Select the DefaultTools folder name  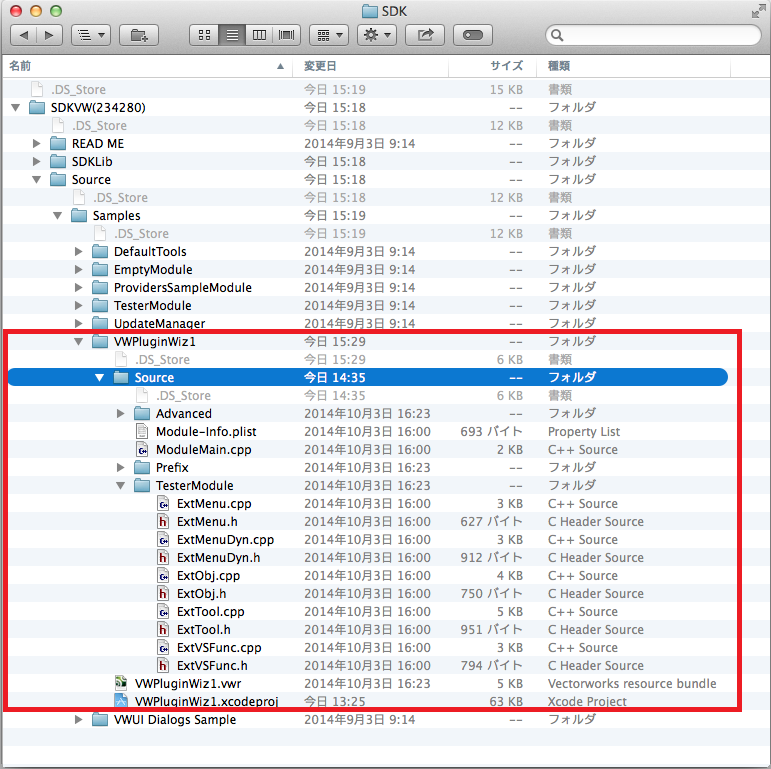click(150, 251)
